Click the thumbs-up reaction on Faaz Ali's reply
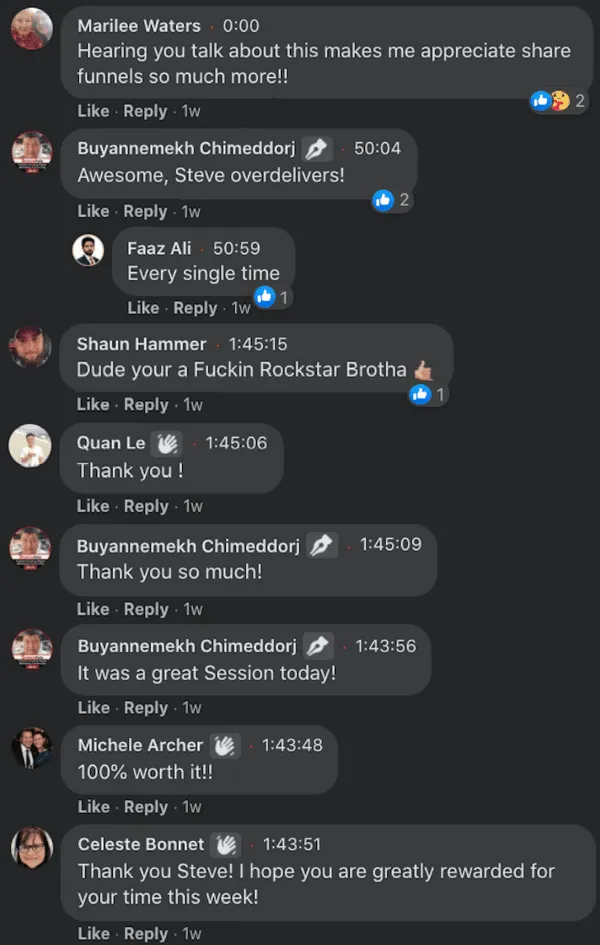The height and width of the screenshot is (945, 600). click(264, 297)
